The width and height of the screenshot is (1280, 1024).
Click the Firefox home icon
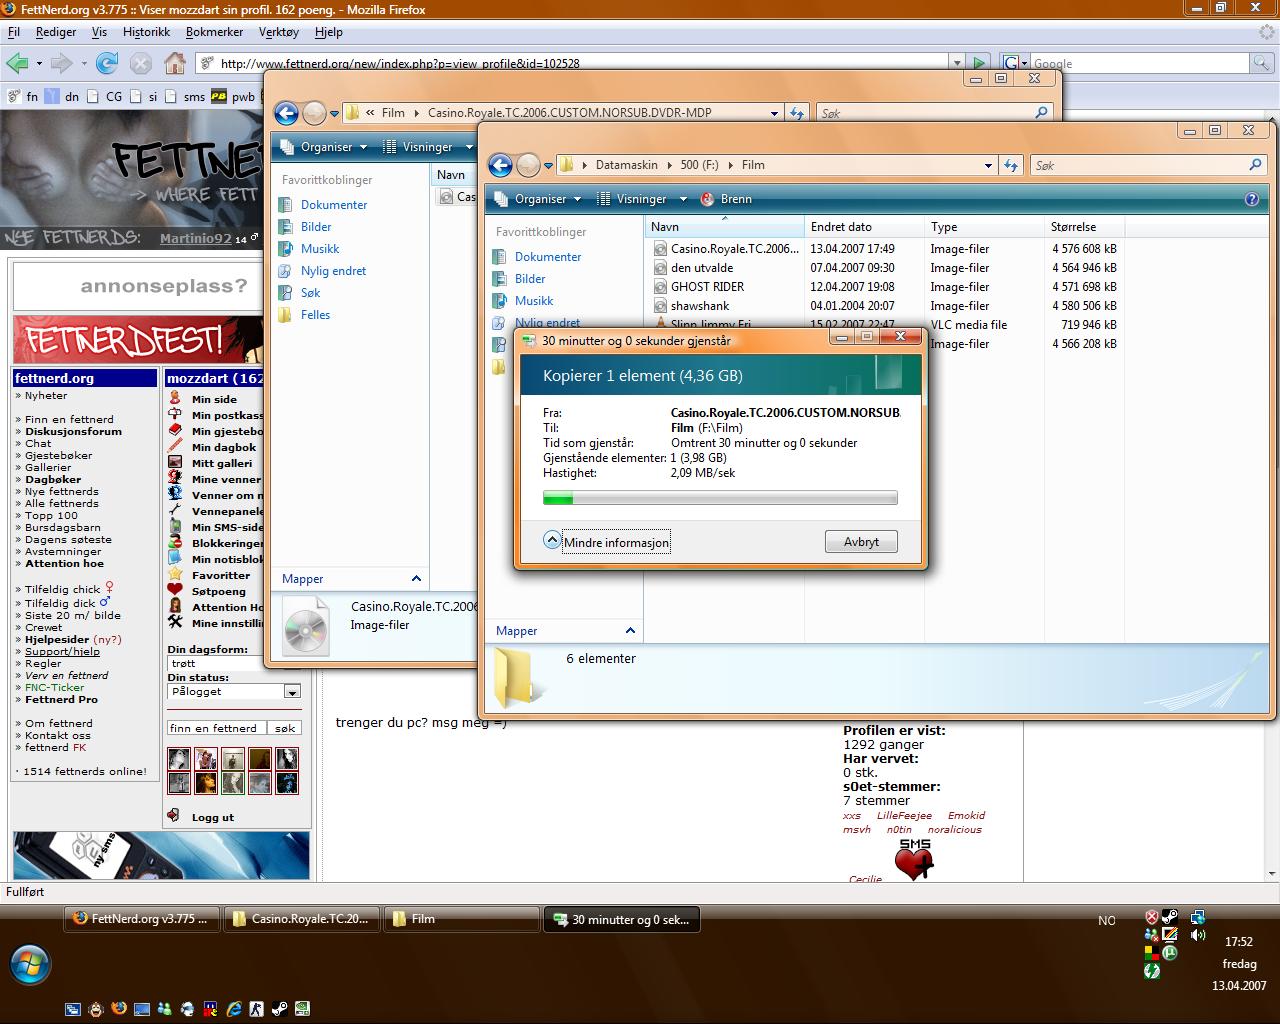tap(174, 63)
